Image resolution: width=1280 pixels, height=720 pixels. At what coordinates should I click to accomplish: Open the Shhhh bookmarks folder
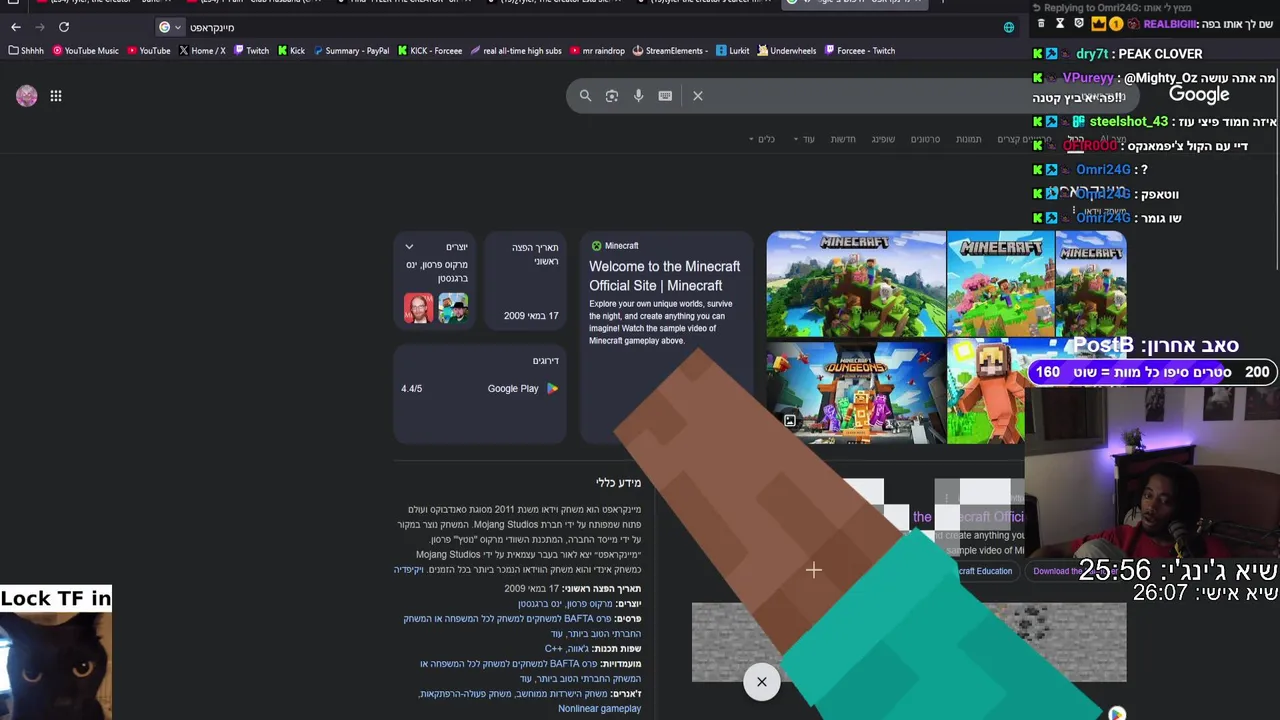tap(26, 51)
